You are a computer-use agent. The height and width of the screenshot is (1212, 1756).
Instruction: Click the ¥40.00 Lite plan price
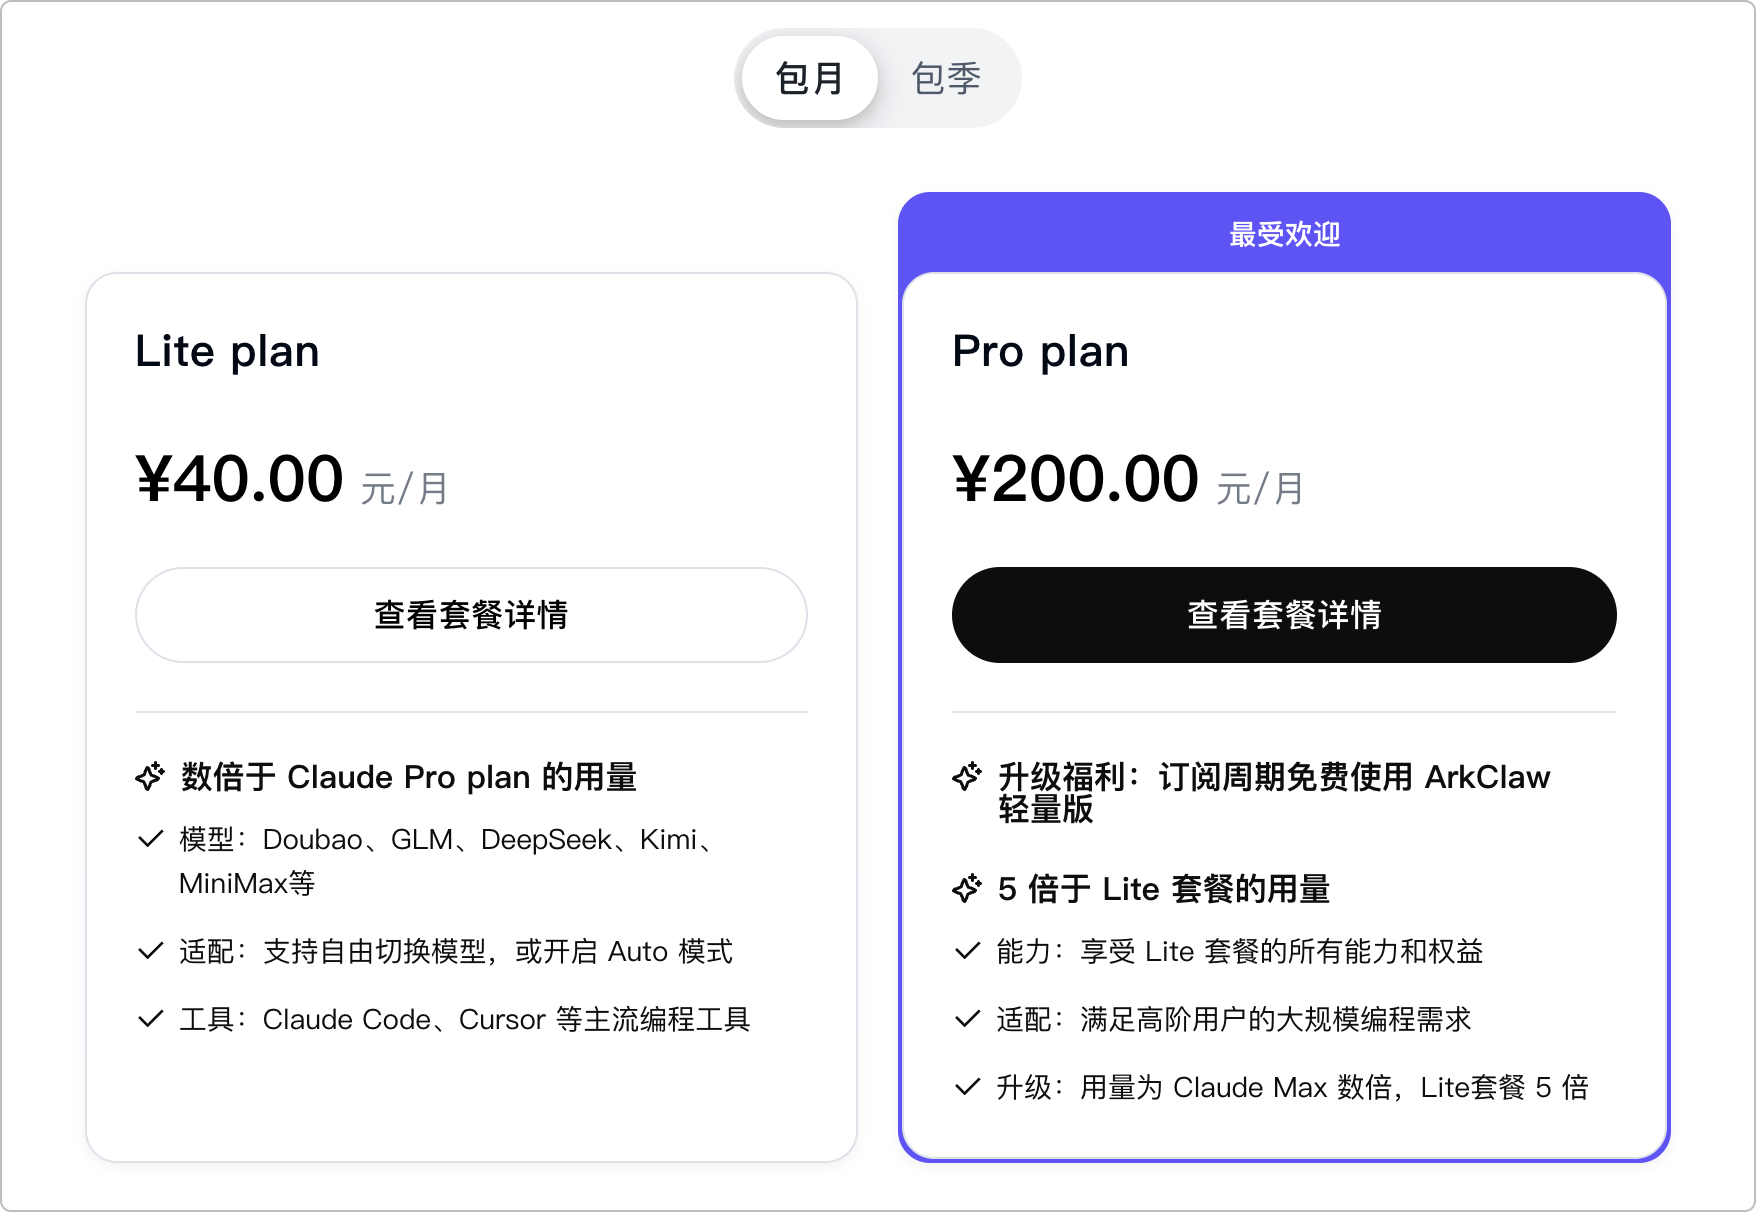click(240, 479)
